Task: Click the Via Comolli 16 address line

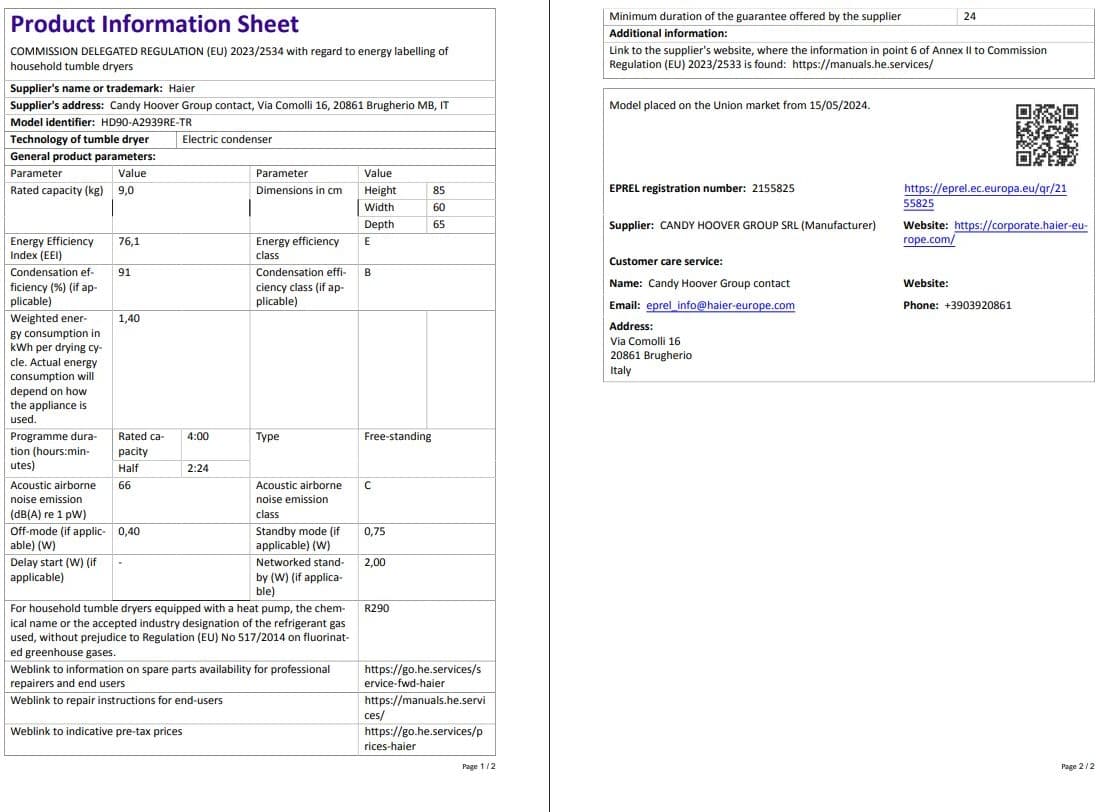Action: pos(645,341)
